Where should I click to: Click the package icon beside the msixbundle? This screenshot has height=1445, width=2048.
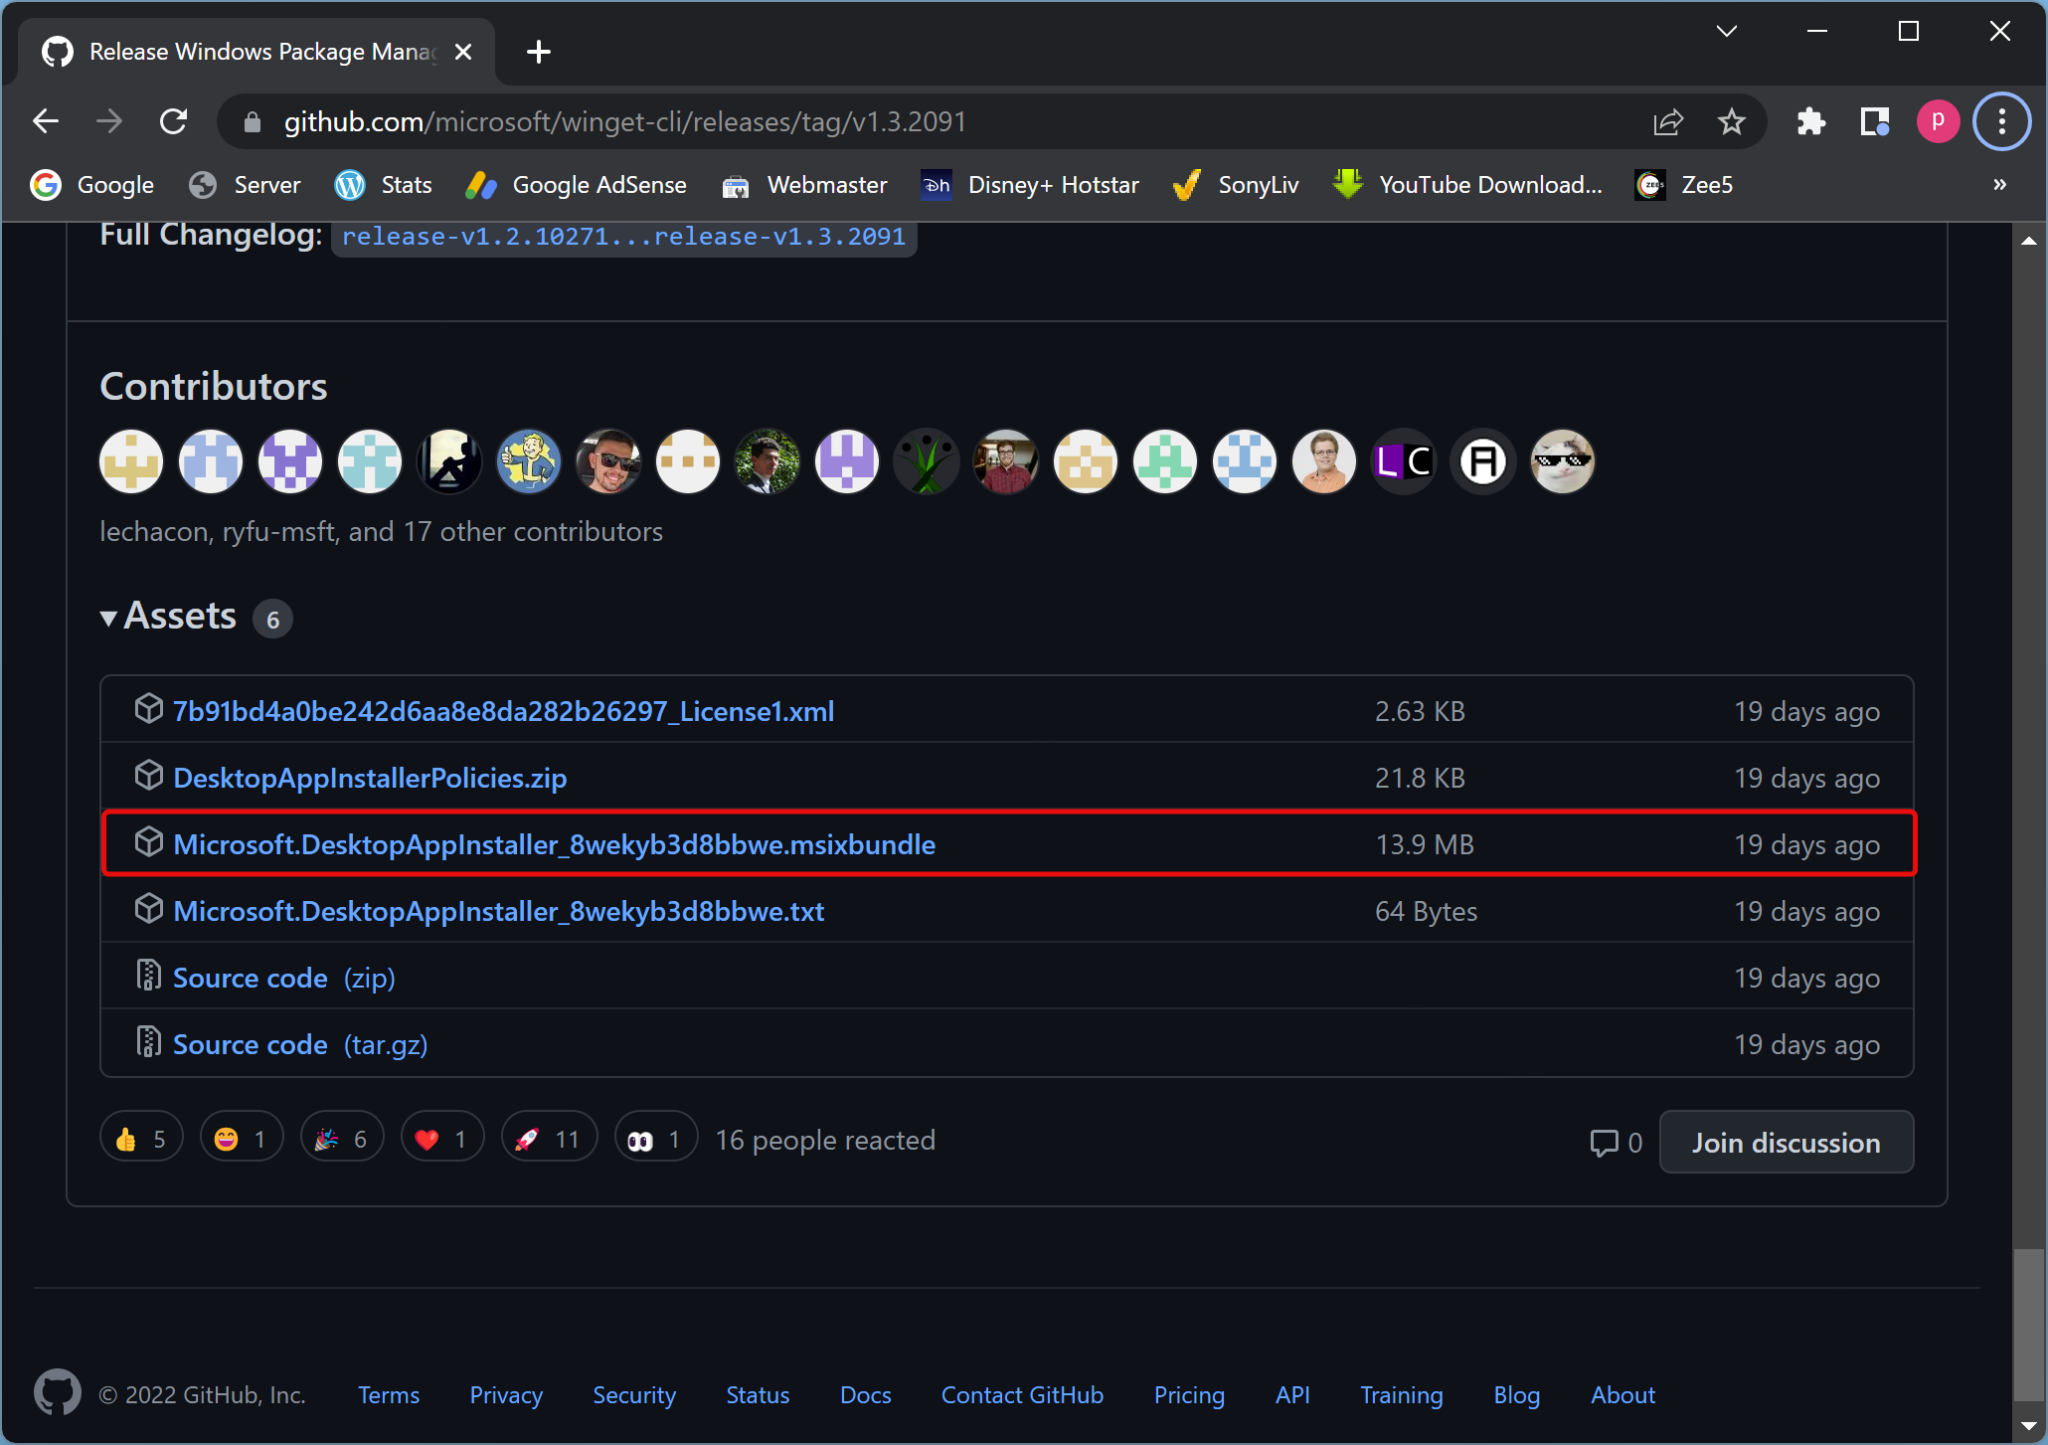pyautogui.click(x=148, y=842)
